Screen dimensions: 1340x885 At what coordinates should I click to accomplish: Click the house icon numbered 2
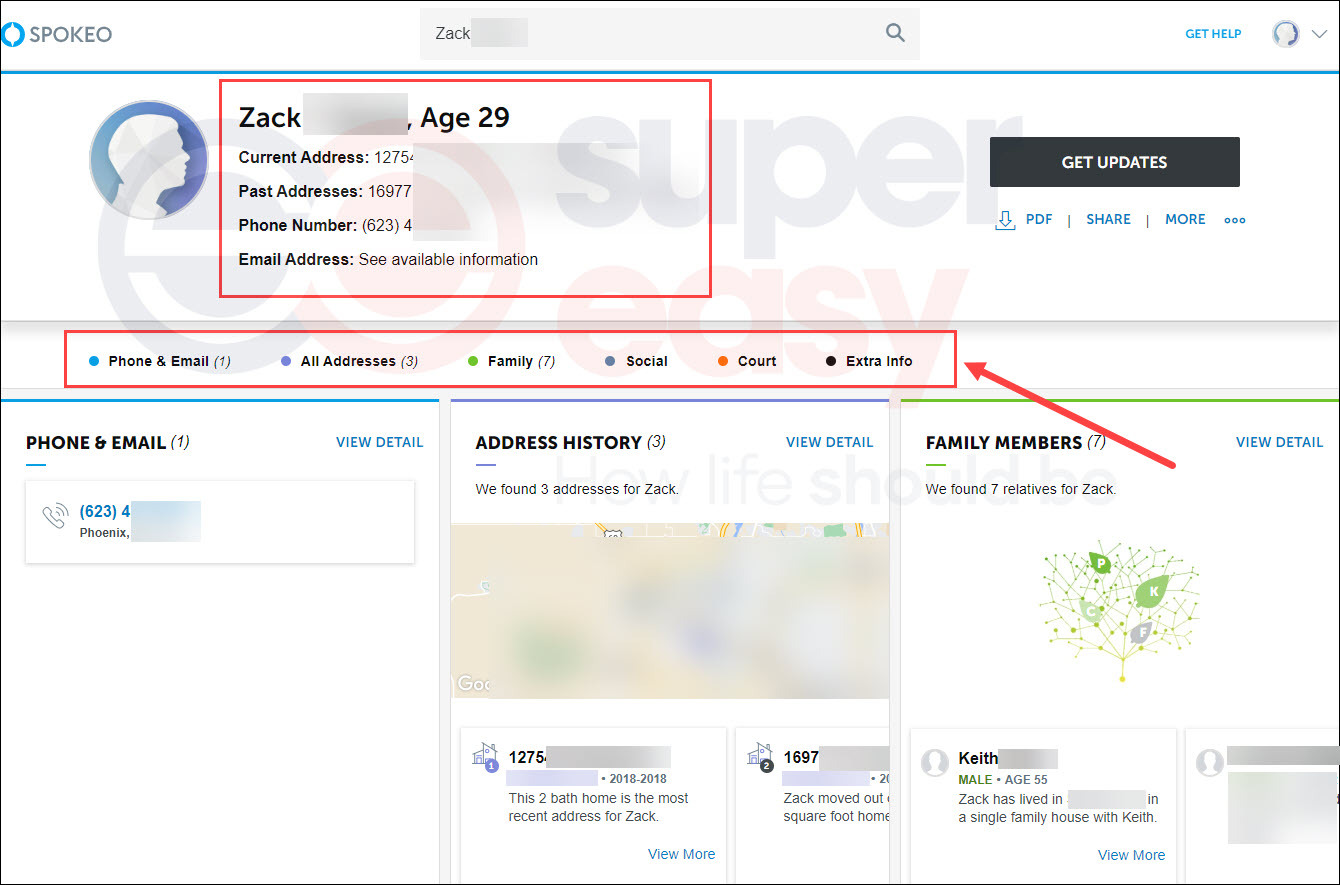(x=760, y=756)
